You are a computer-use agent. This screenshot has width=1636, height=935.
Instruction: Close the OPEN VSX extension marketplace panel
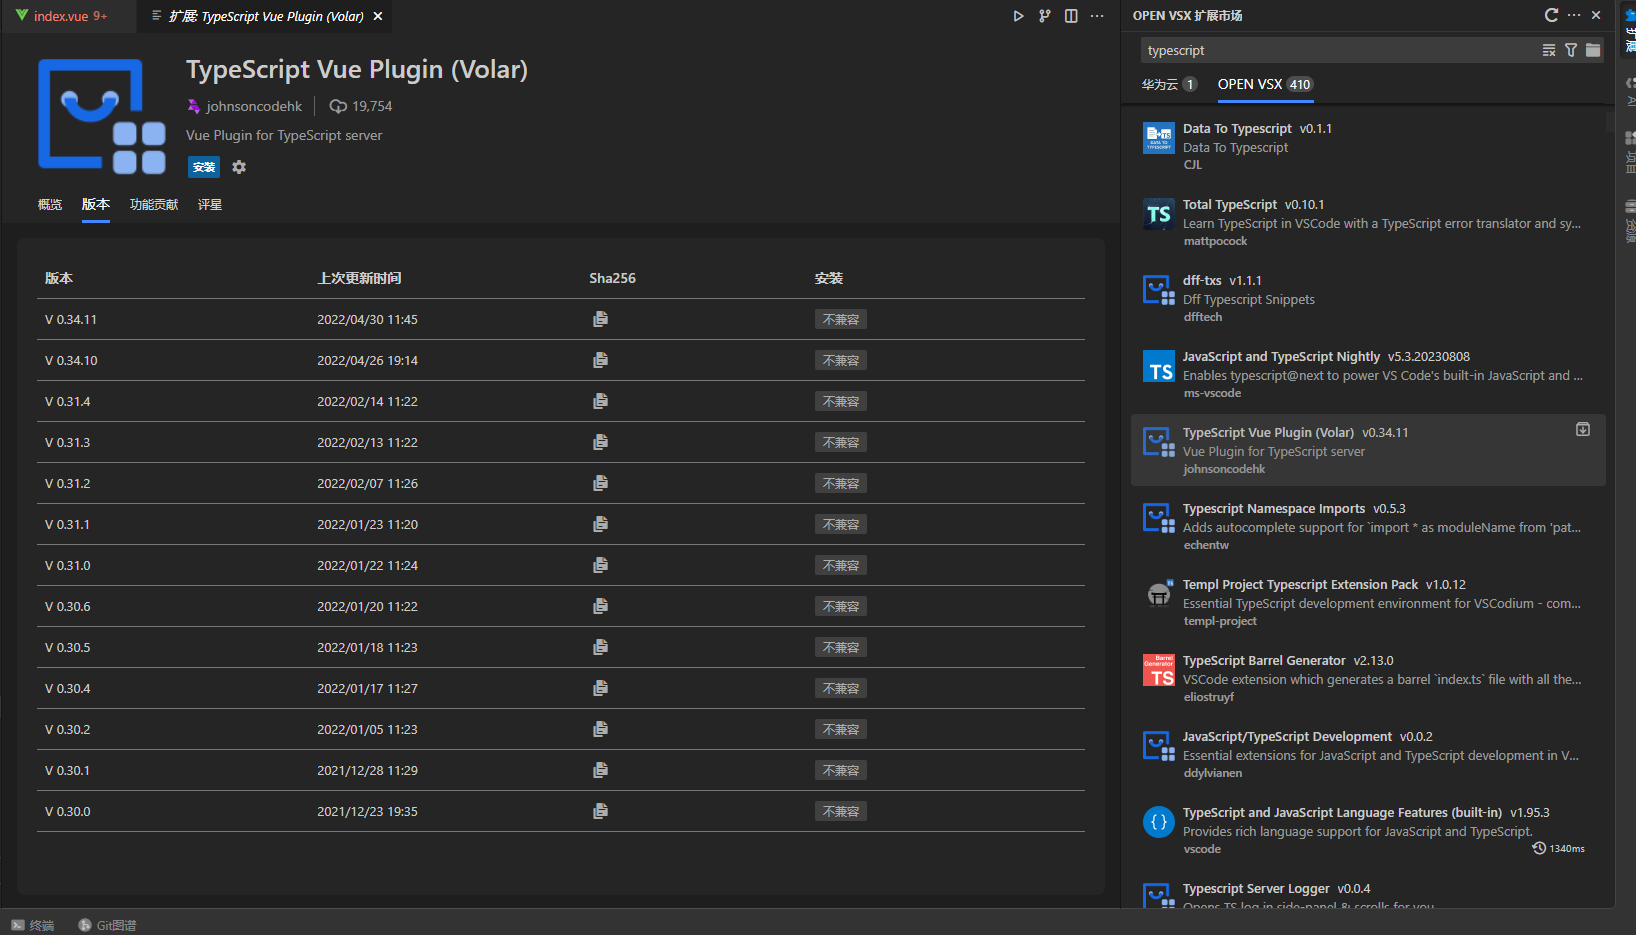pos(1596,15)
